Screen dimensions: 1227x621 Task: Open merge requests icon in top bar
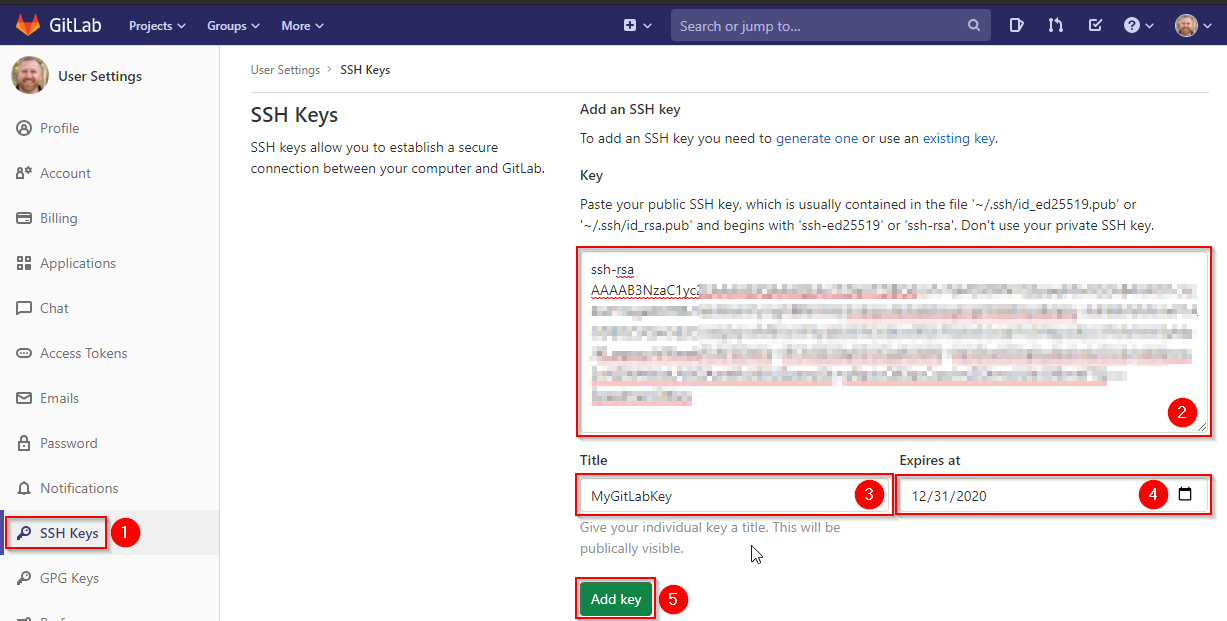(x=1055, y=26)
